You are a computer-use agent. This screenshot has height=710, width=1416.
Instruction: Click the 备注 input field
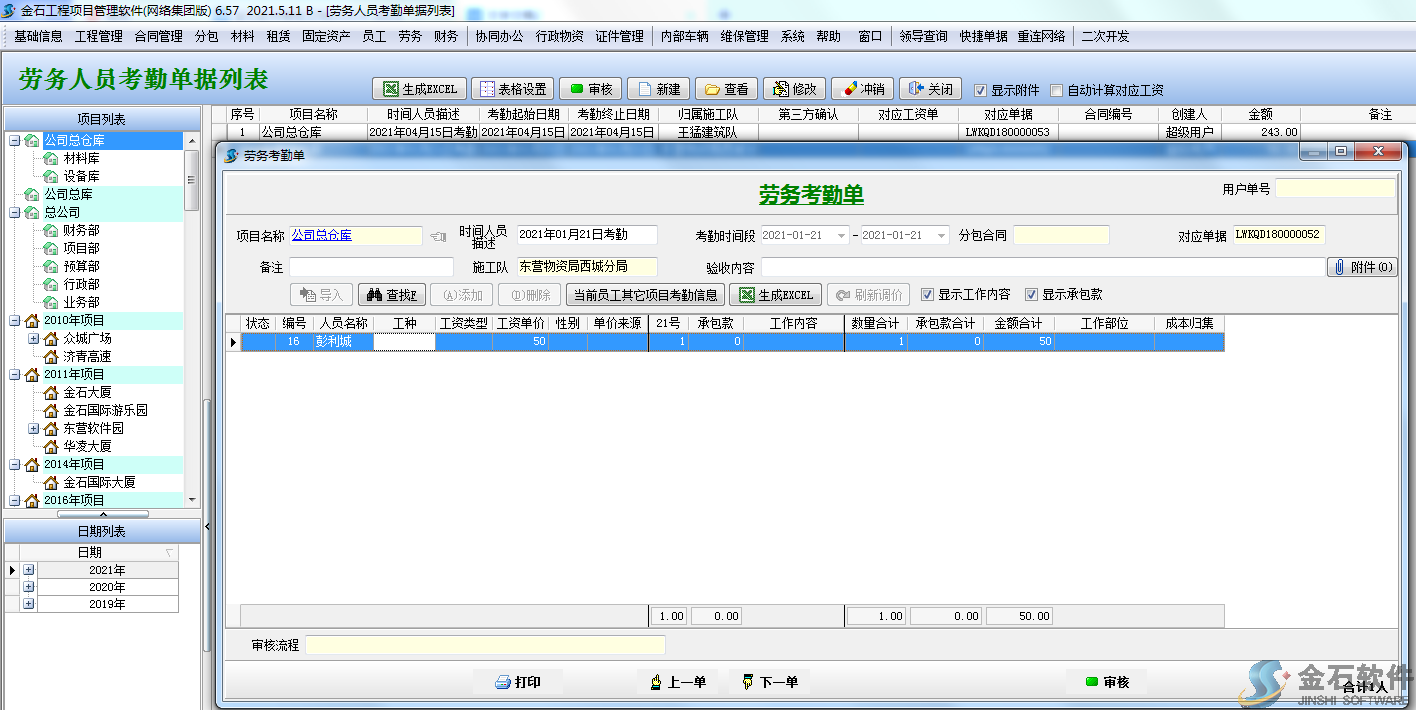click(371, 267)
